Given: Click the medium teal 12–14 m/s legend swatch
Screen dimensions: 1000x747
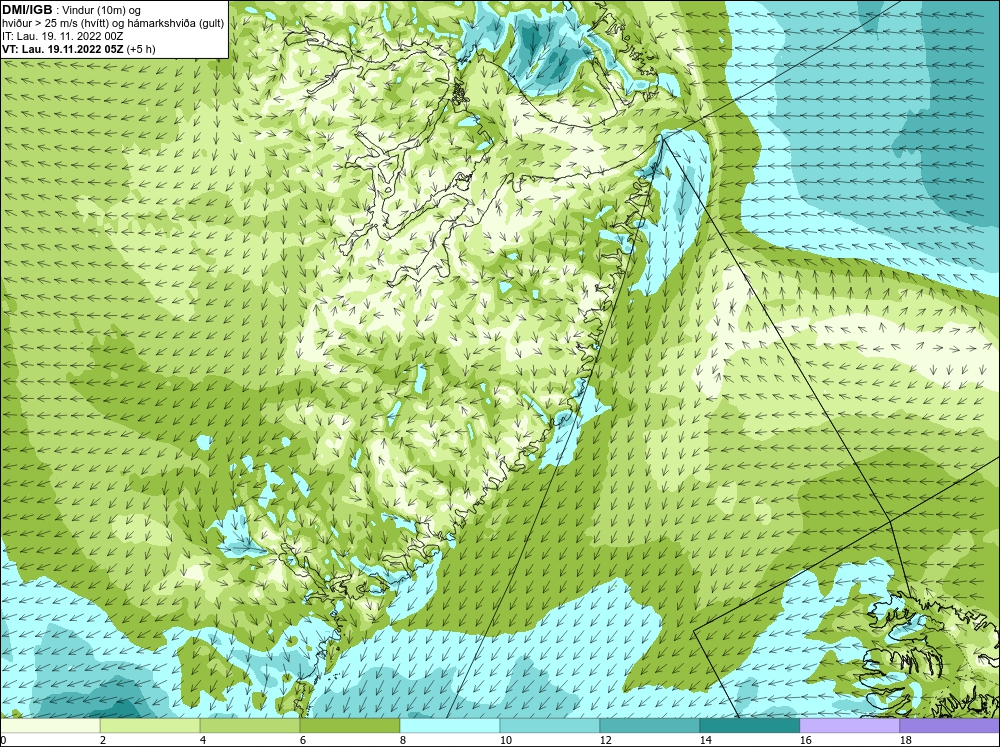Looking at the screenshot, I should (x=650, y=726).
